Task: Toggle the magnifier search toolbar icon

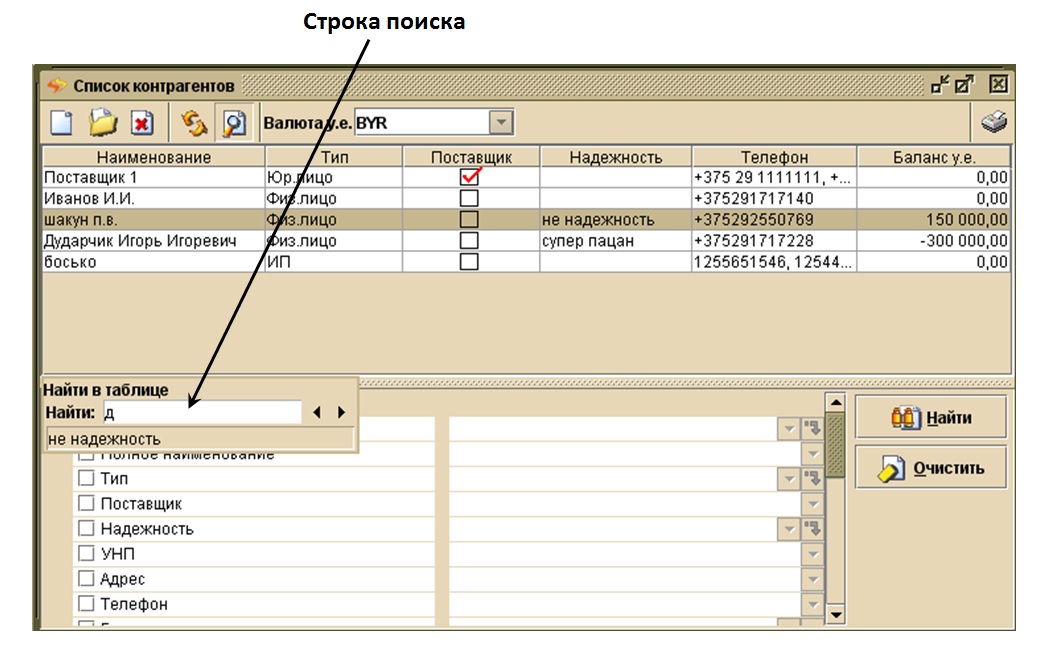Action: 234,123
